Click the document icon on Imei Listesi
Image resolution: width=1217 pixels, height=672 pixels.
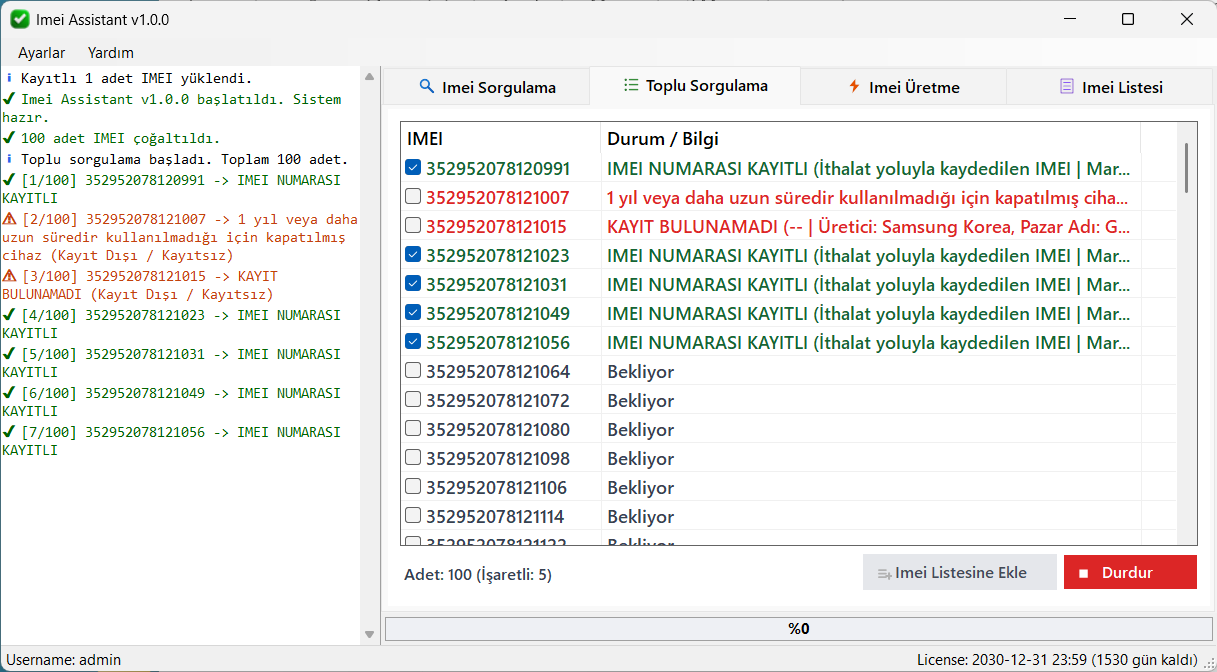[x=1067, y=86]
